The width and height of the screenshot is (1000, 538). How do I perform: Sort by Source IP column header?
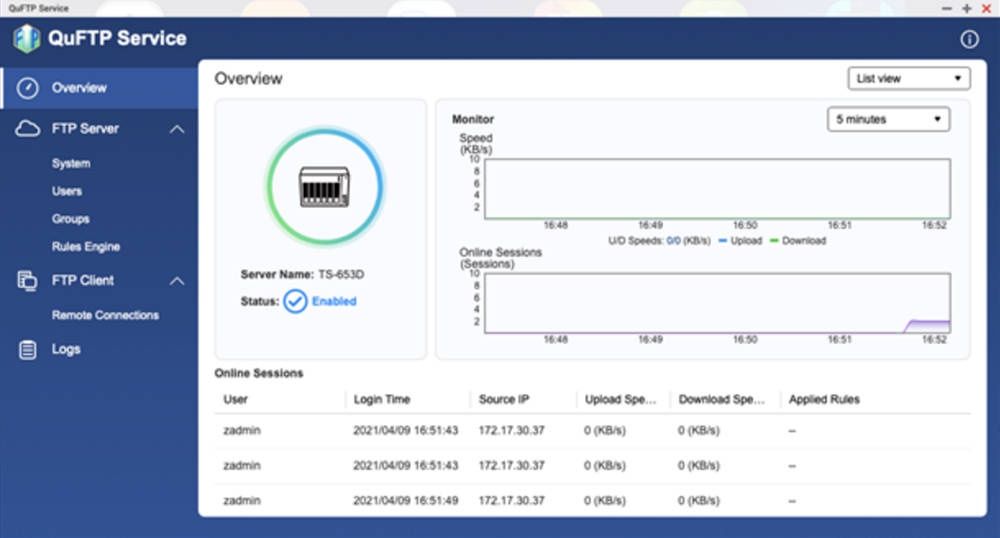point(504,400)
